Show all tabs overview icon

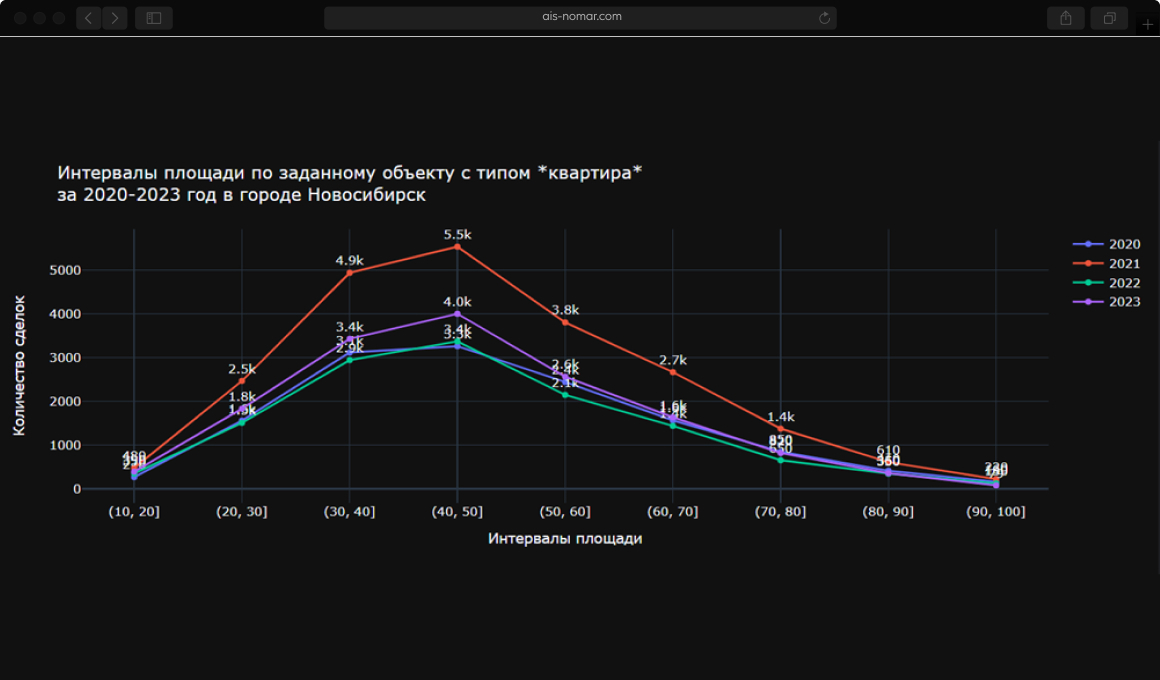(1109, 18)
